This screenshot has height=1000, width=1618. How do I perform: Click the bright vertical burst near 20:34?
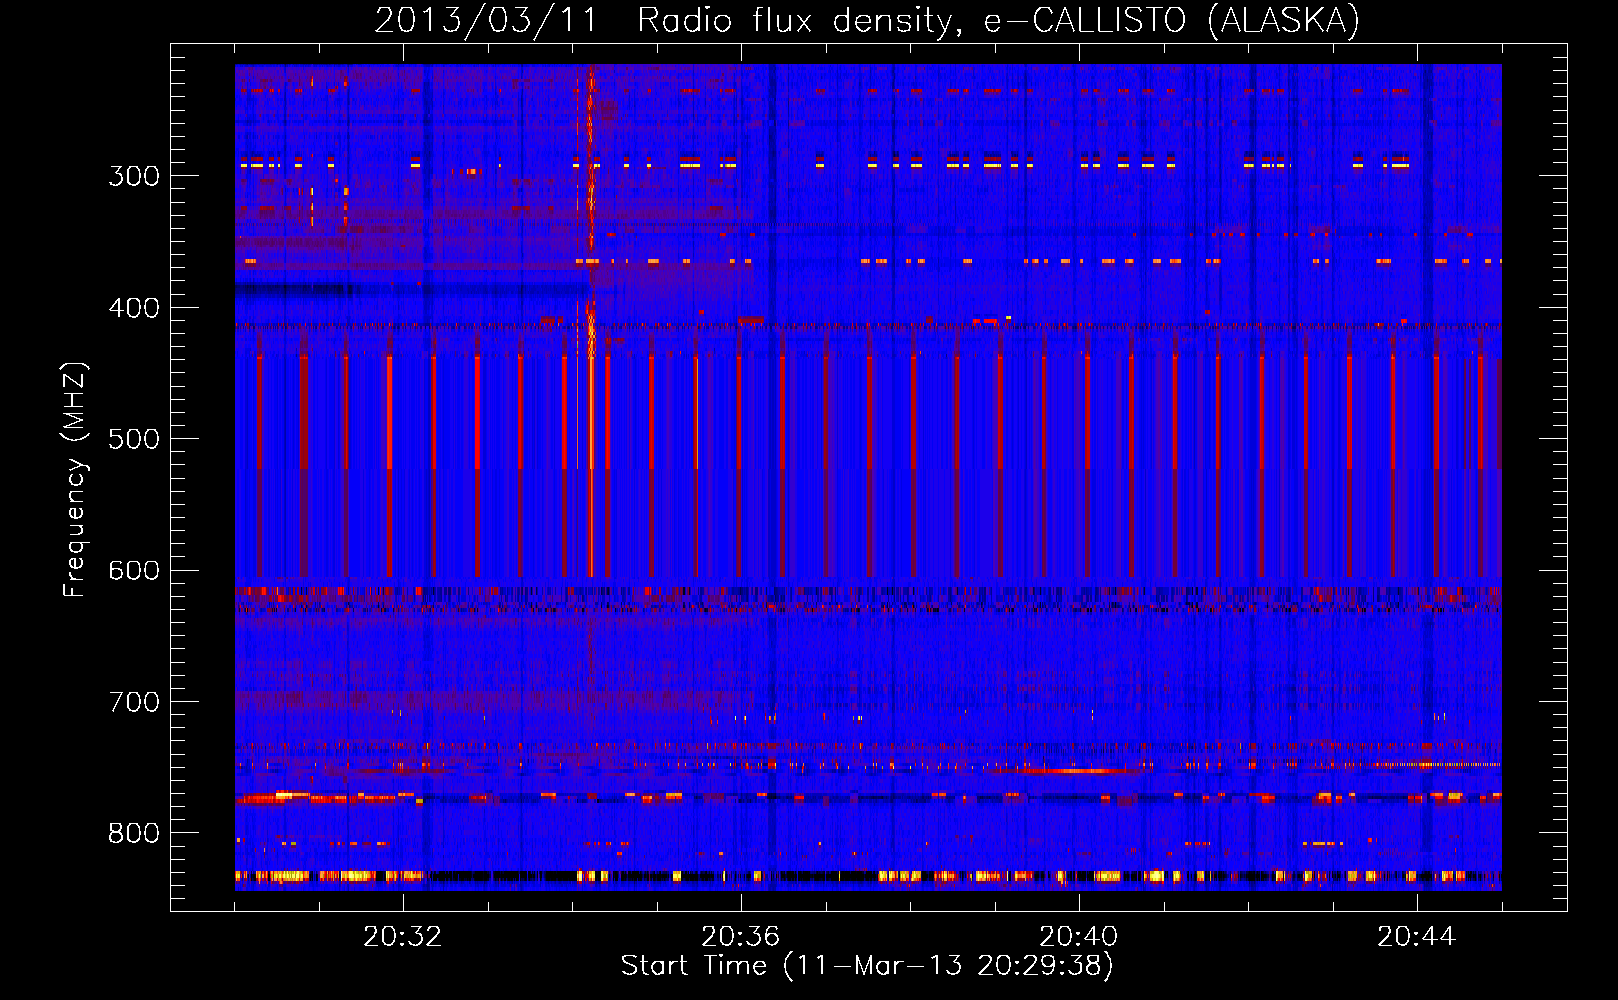(x=591, y=320)
